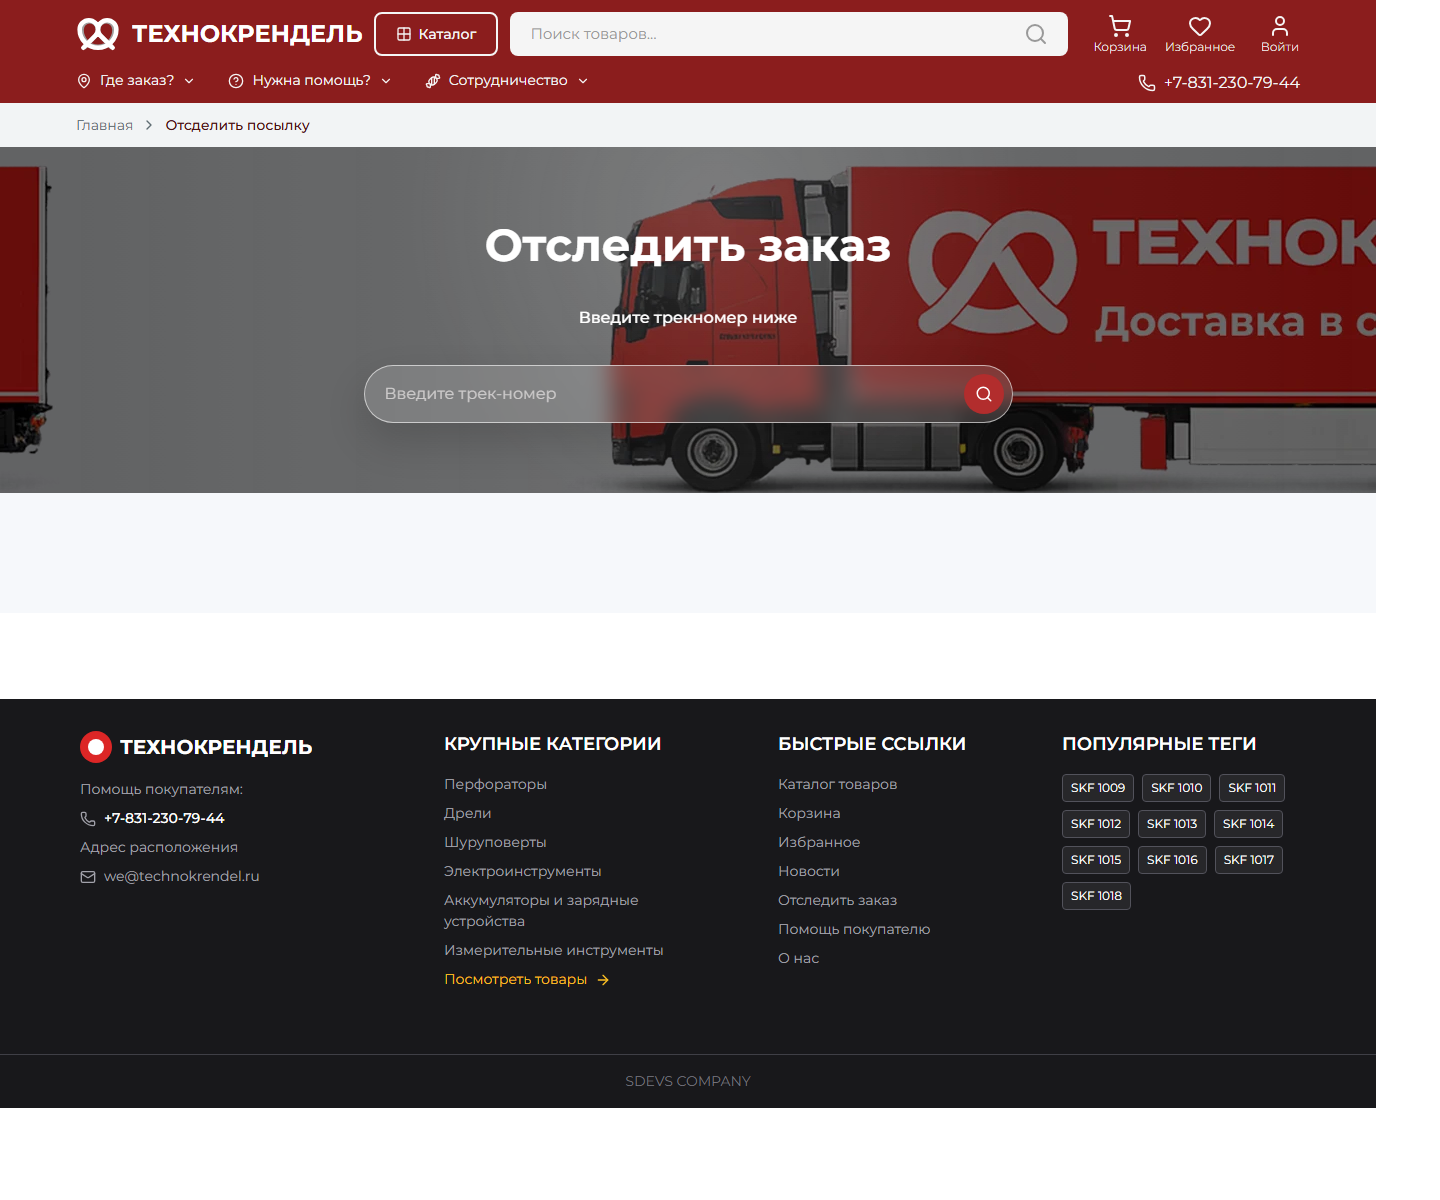
Task: Open footer Отследить заказ link
Action: click(838, 900)
